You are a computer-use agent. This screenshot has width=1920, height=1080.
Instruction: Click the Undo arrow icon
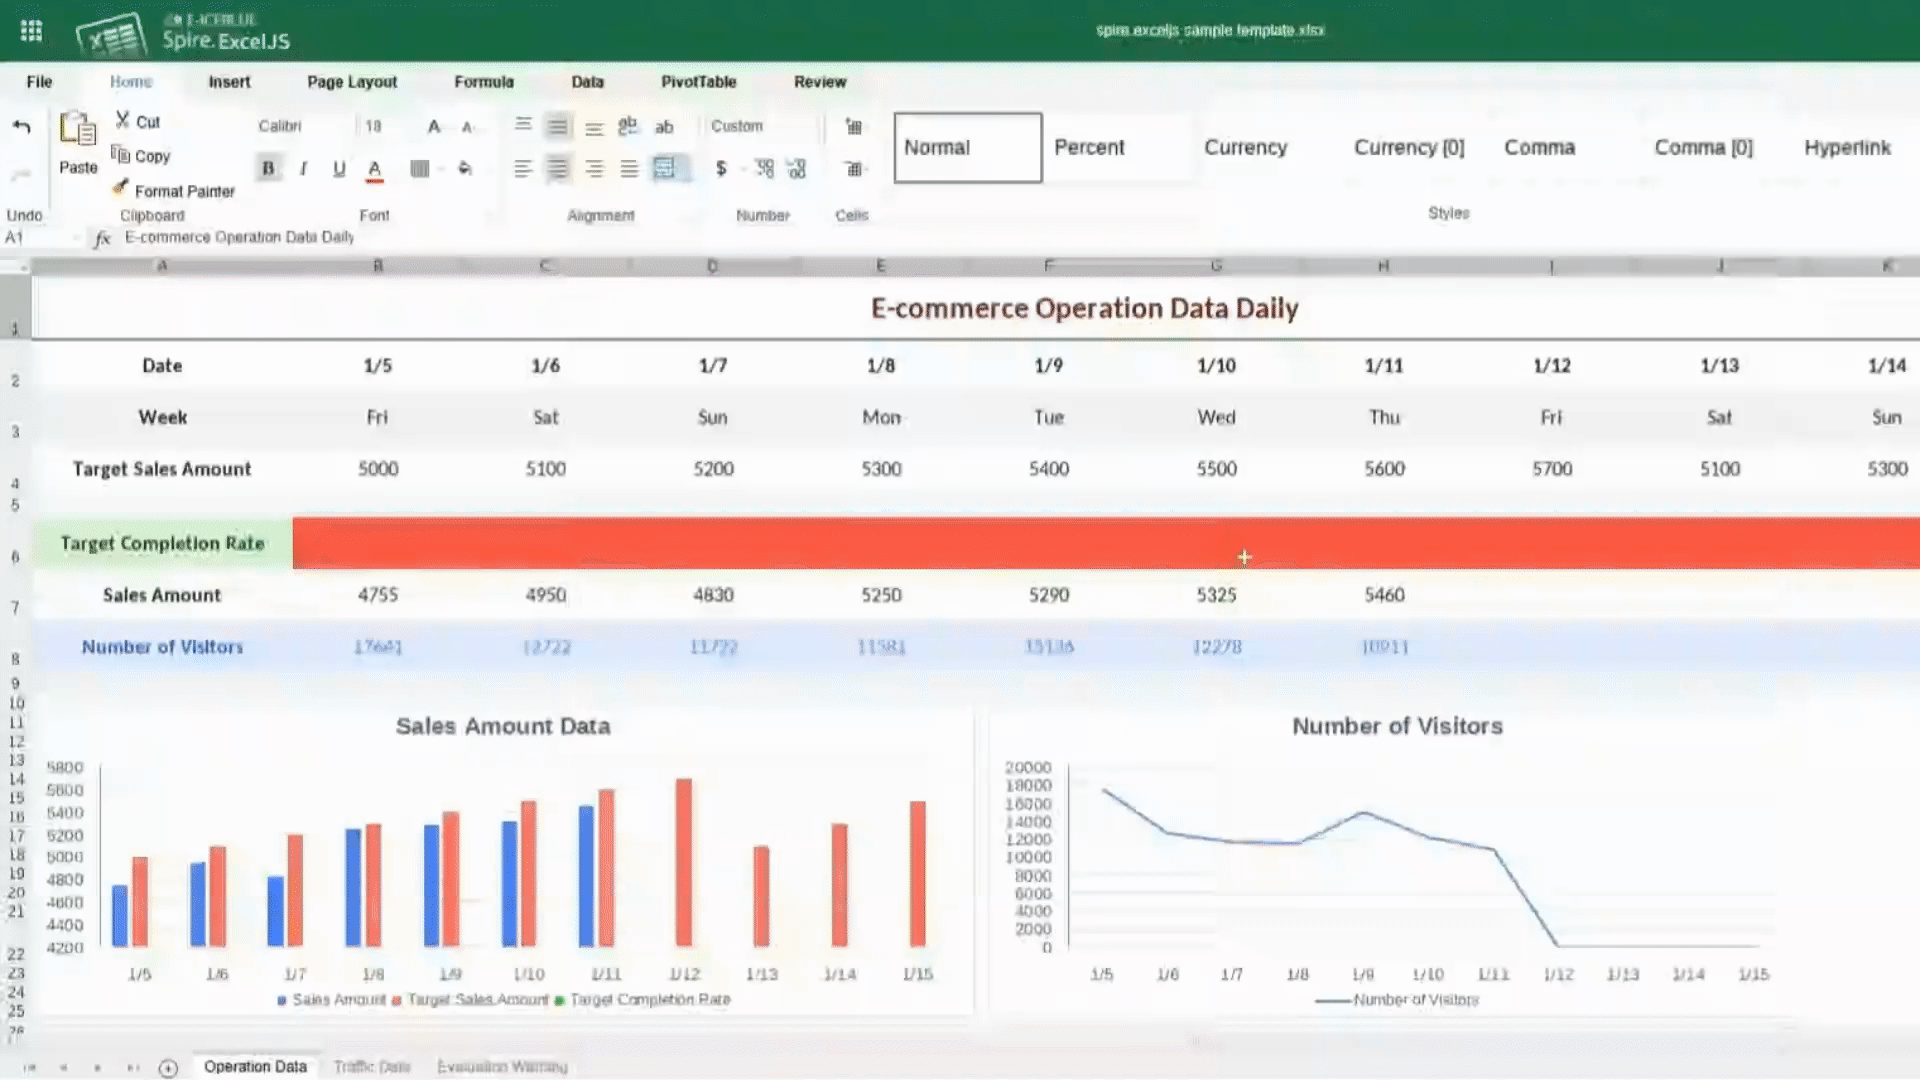(21, 127)
